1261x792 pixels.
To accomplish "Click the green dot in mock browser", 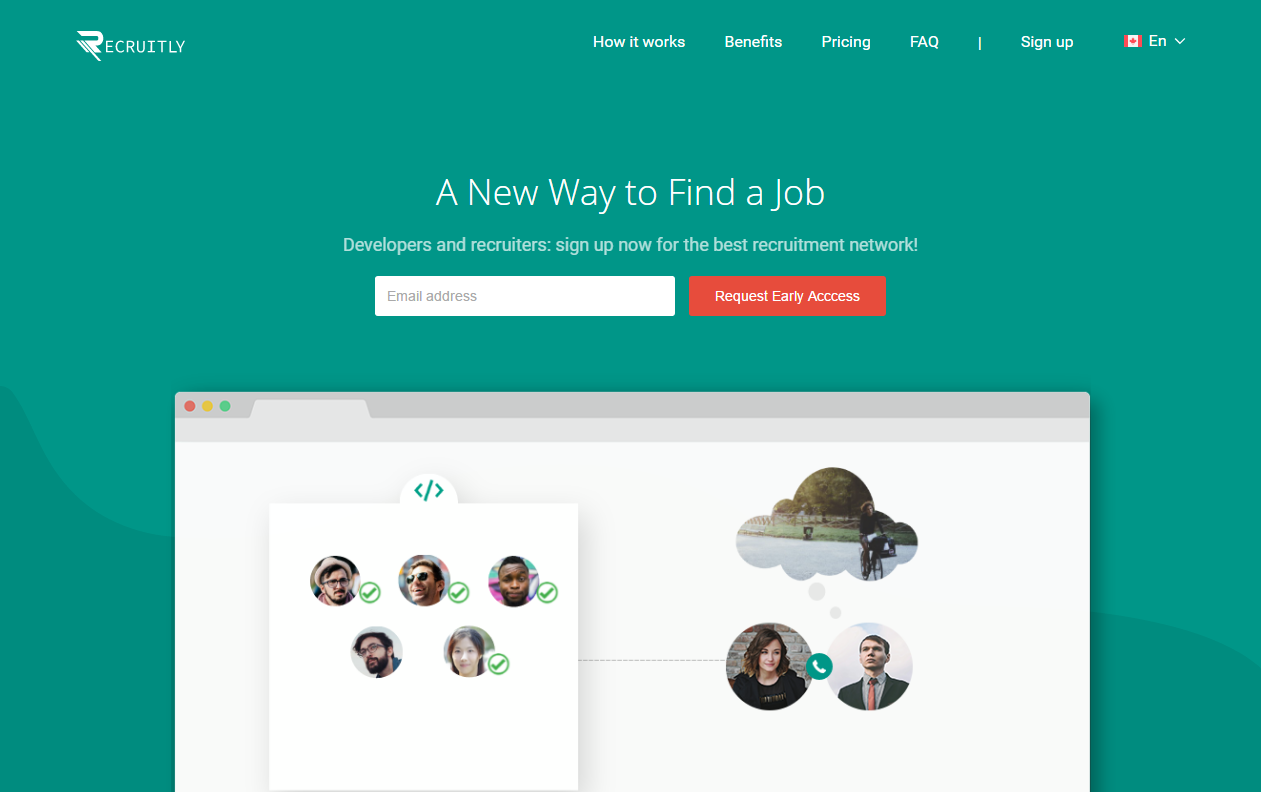I will (225, 406).
